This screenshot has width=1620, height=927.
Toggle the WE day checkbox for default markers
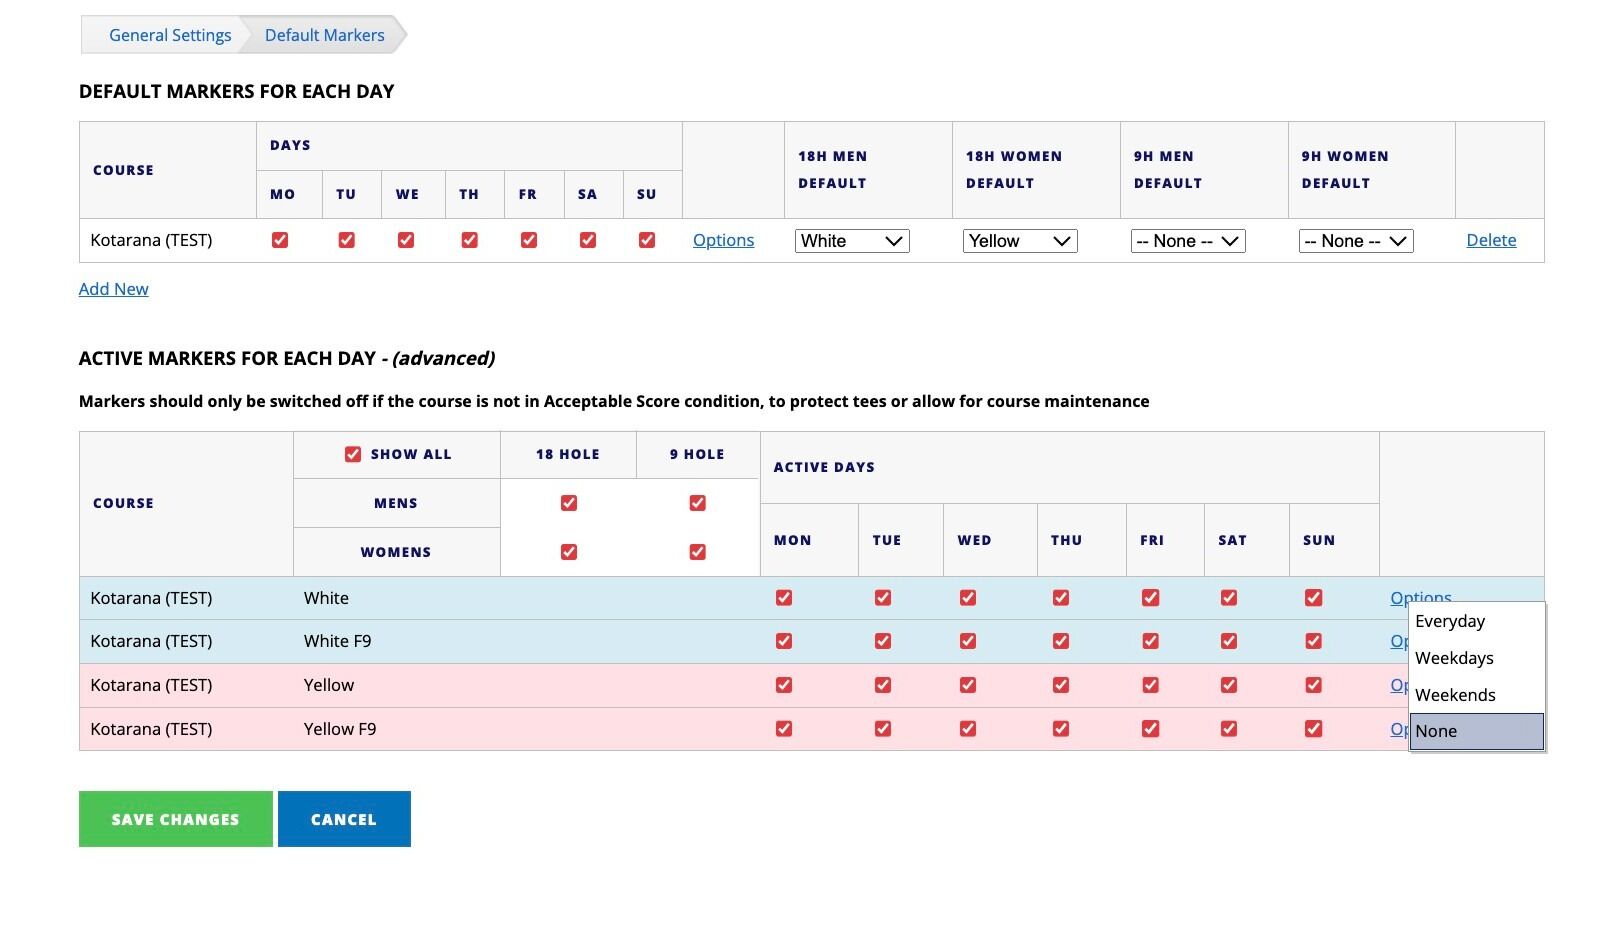point(406,240)
